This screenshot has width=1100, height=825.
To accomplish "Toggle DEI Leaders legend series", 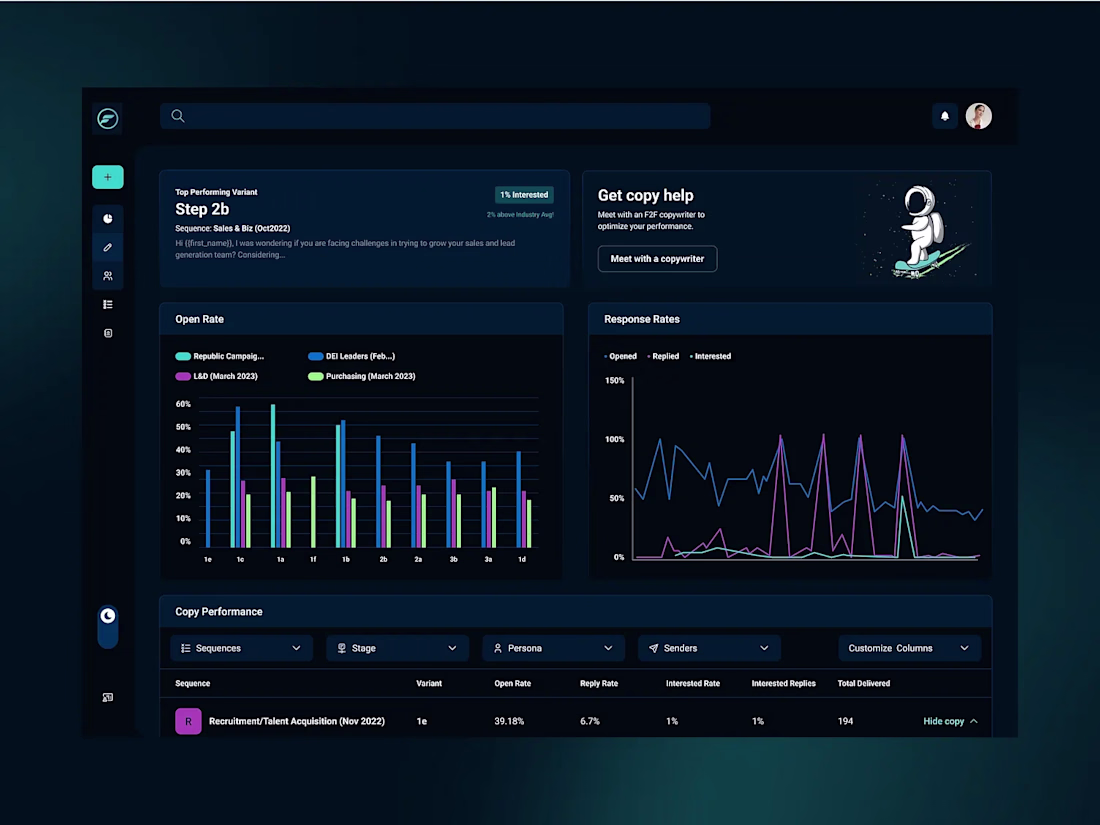I will click(351, 356).
